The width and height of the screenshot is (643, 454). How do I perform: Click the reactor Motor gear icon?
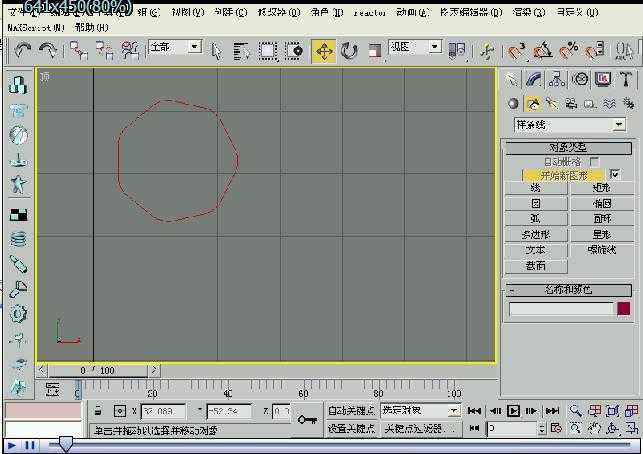[x=18, y=313]
